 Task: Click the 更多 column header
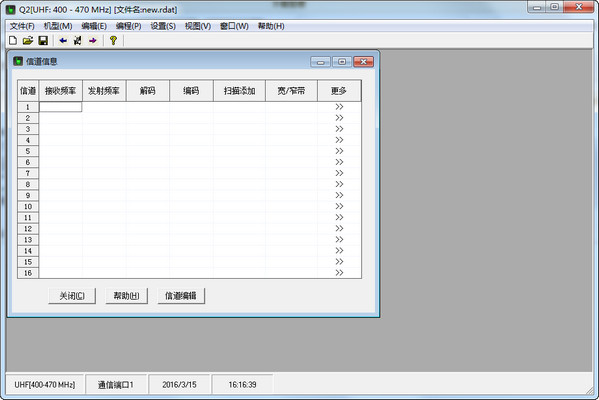tap(339, 91)
